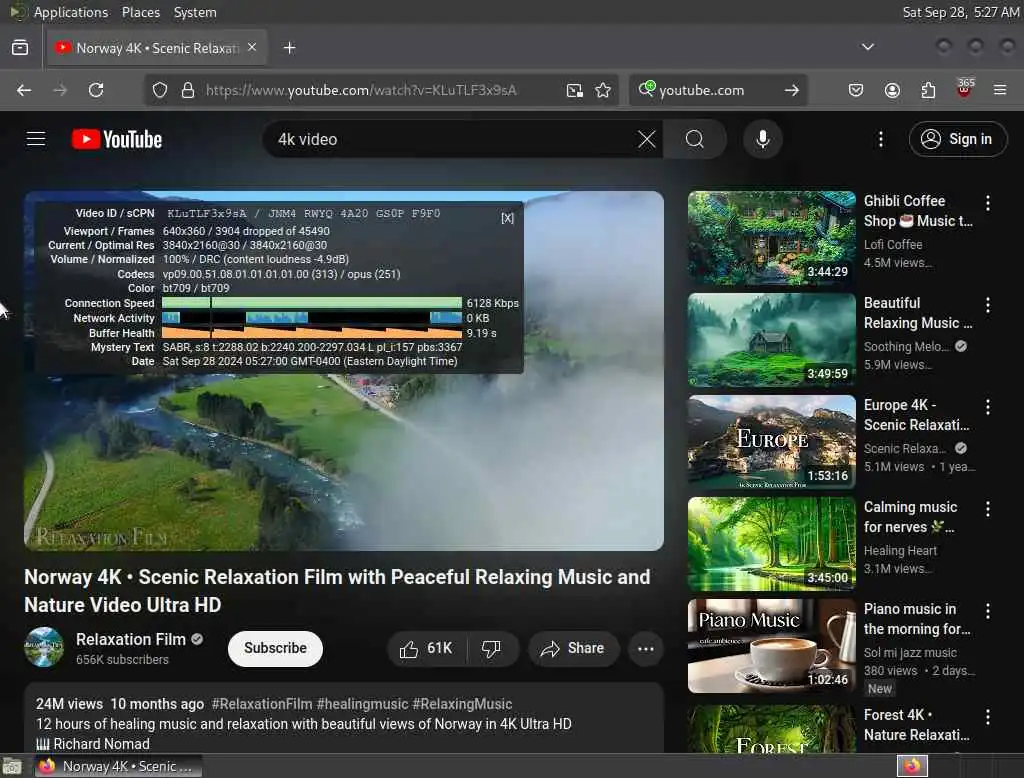1024x778 pixels.
Task: Share the video
Action: pos(573,649)
